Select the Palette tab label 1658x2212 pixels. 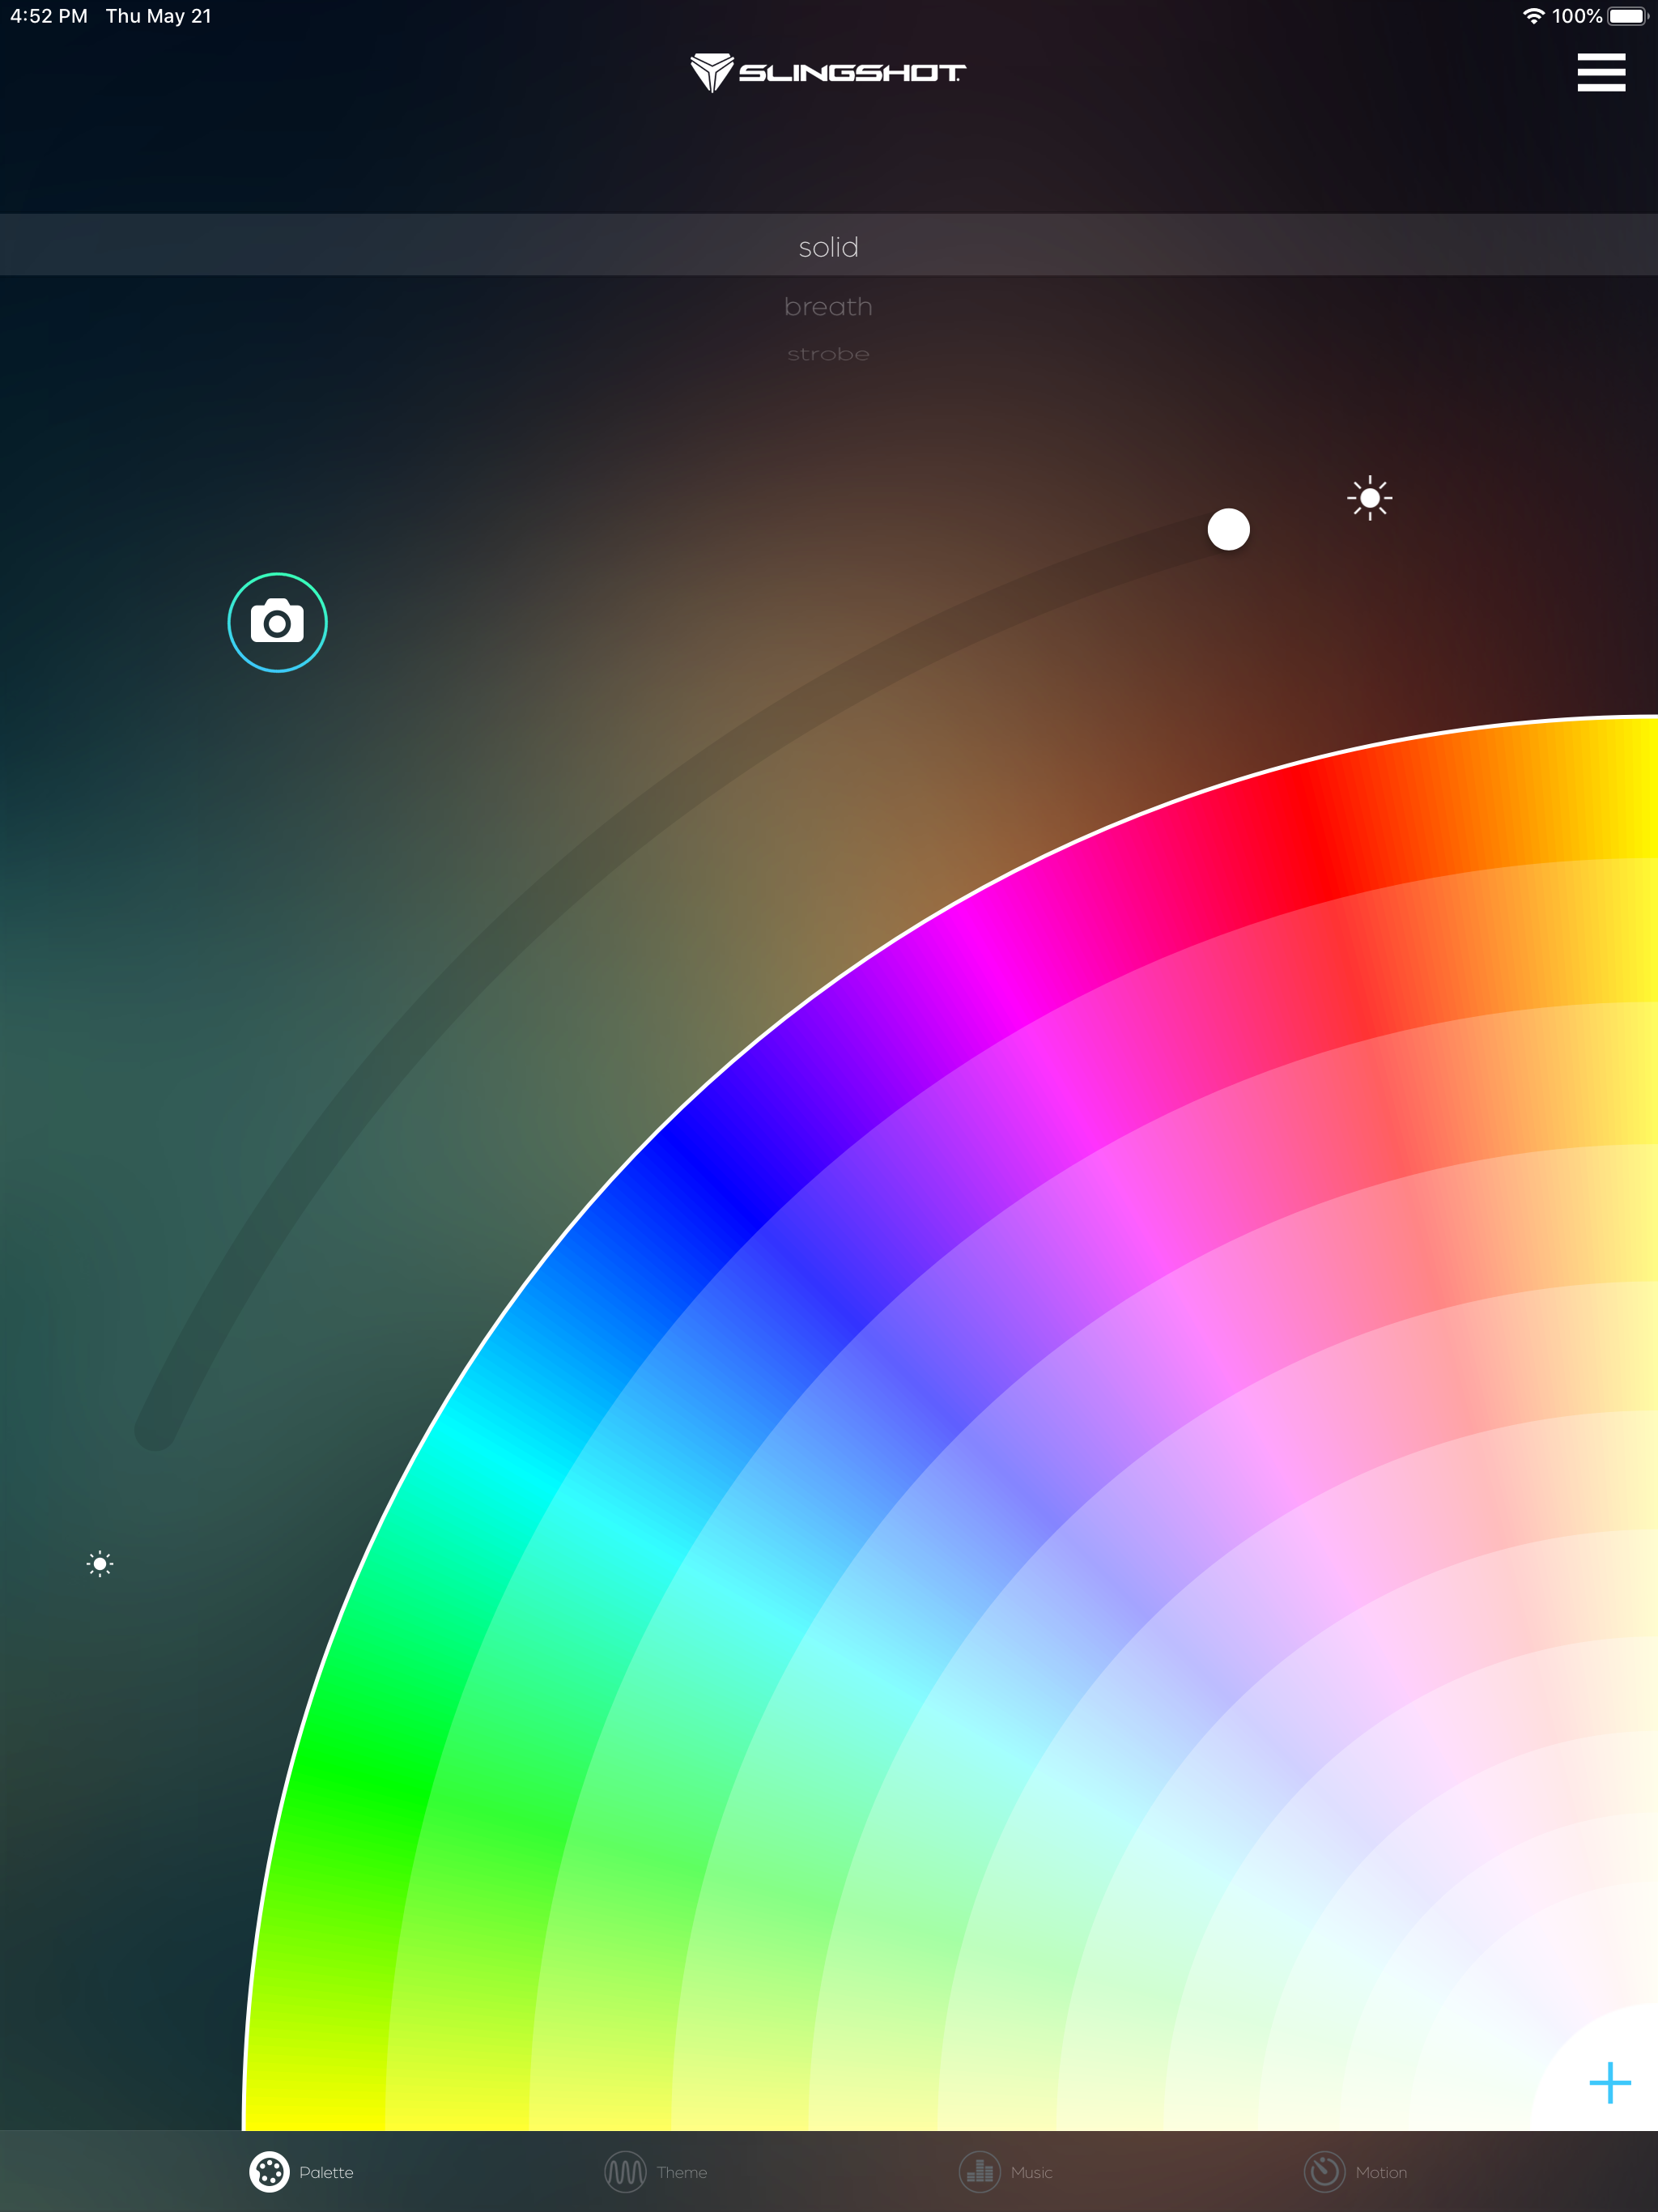point(326,2173)
